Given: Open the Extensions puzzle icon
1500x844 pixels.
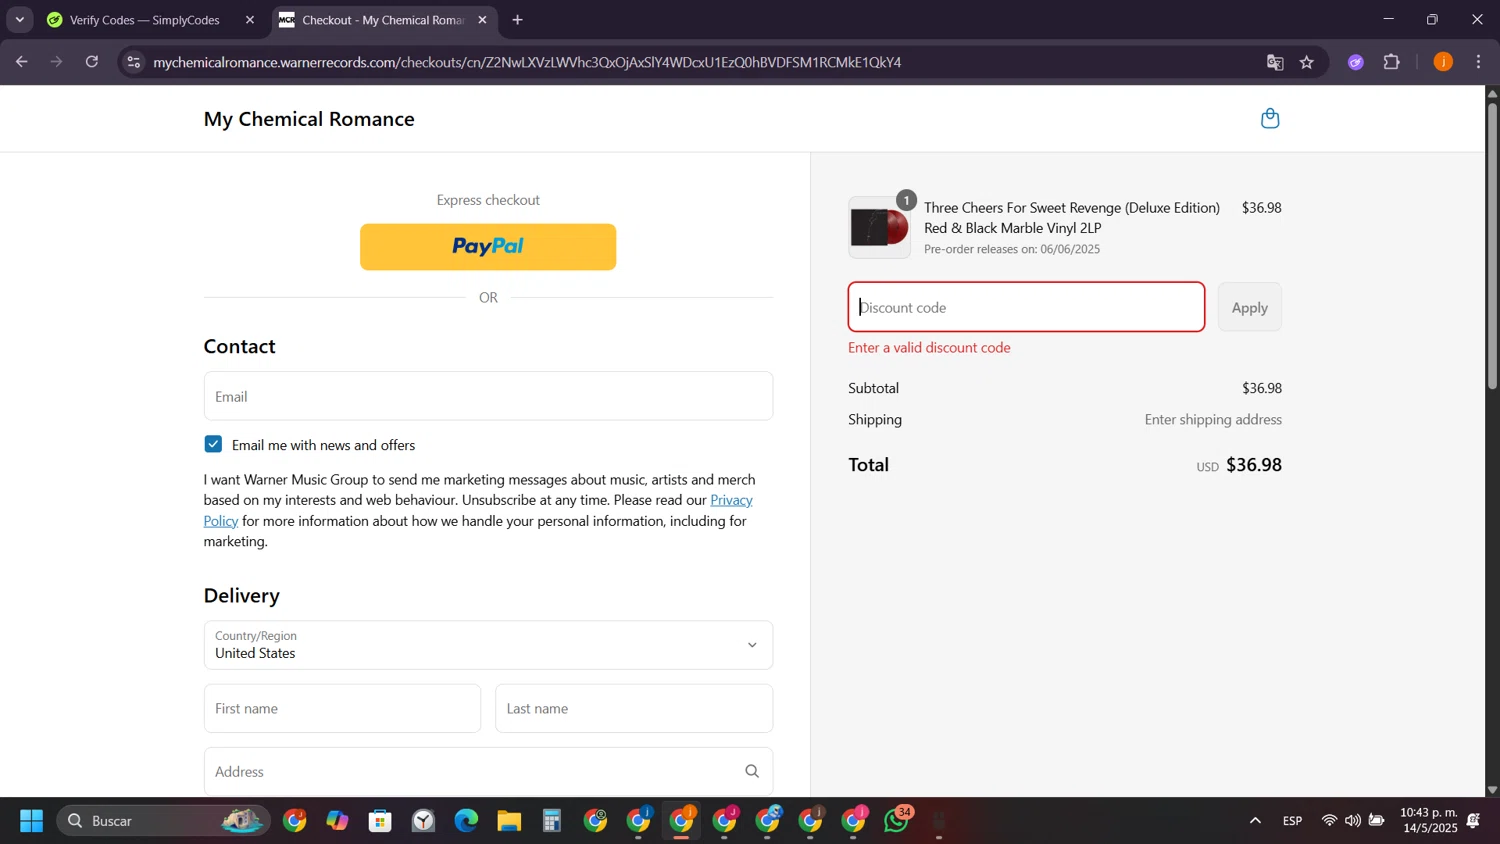Looking at the screenshot, I should (1391, 62).
